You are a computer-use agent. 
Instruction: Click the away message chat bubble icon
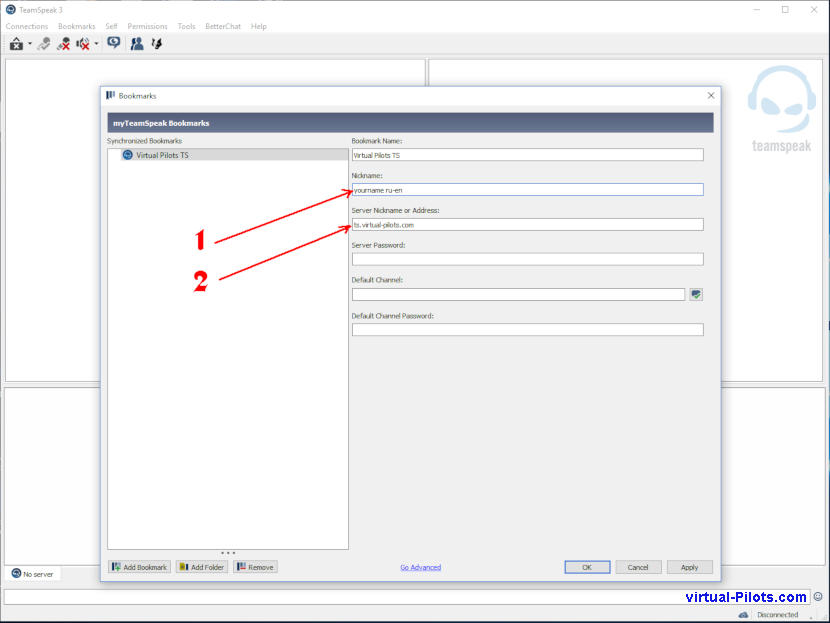click(x=113, y=43)
